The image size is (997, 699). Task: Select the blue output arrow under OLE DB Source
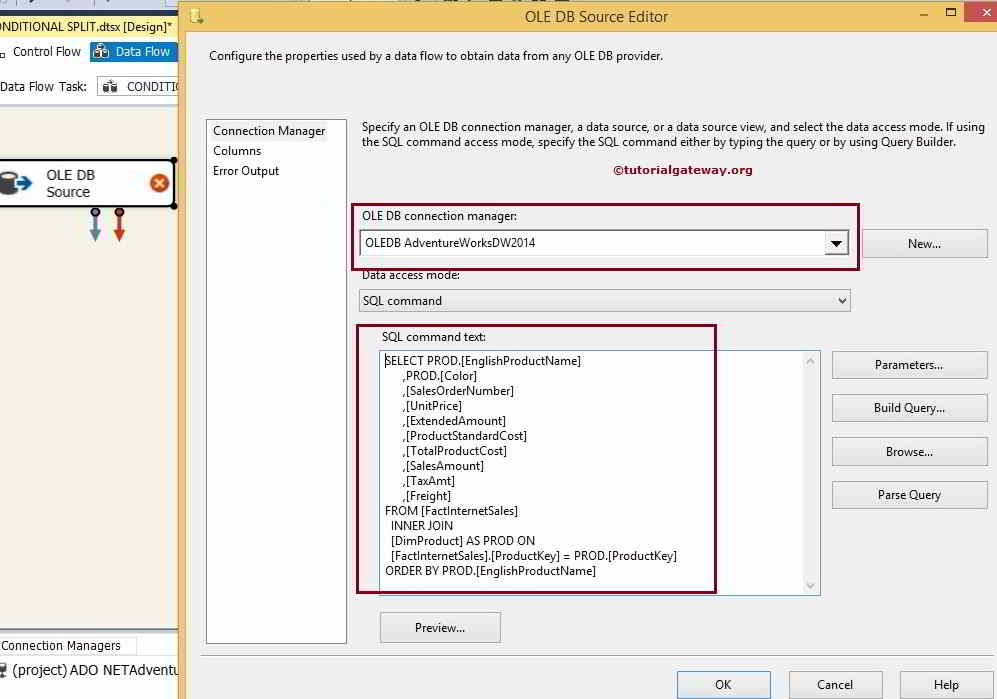(95, 225)
